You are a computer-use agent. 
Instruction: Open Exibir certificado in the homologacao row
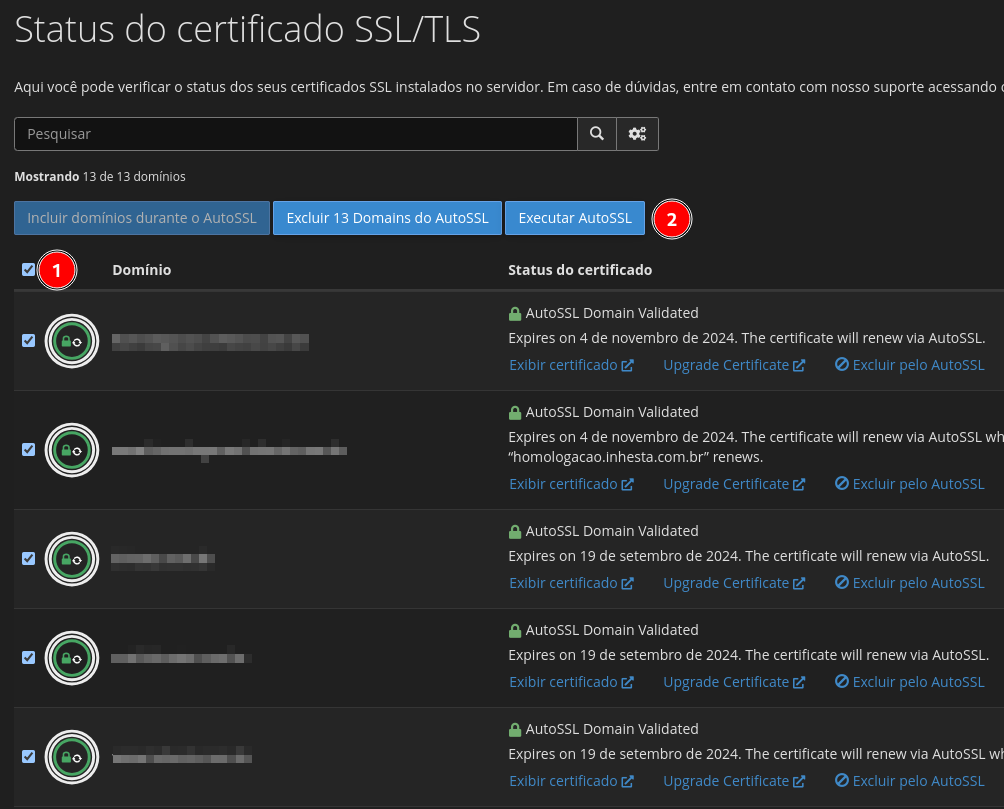(x=571, y=484)
